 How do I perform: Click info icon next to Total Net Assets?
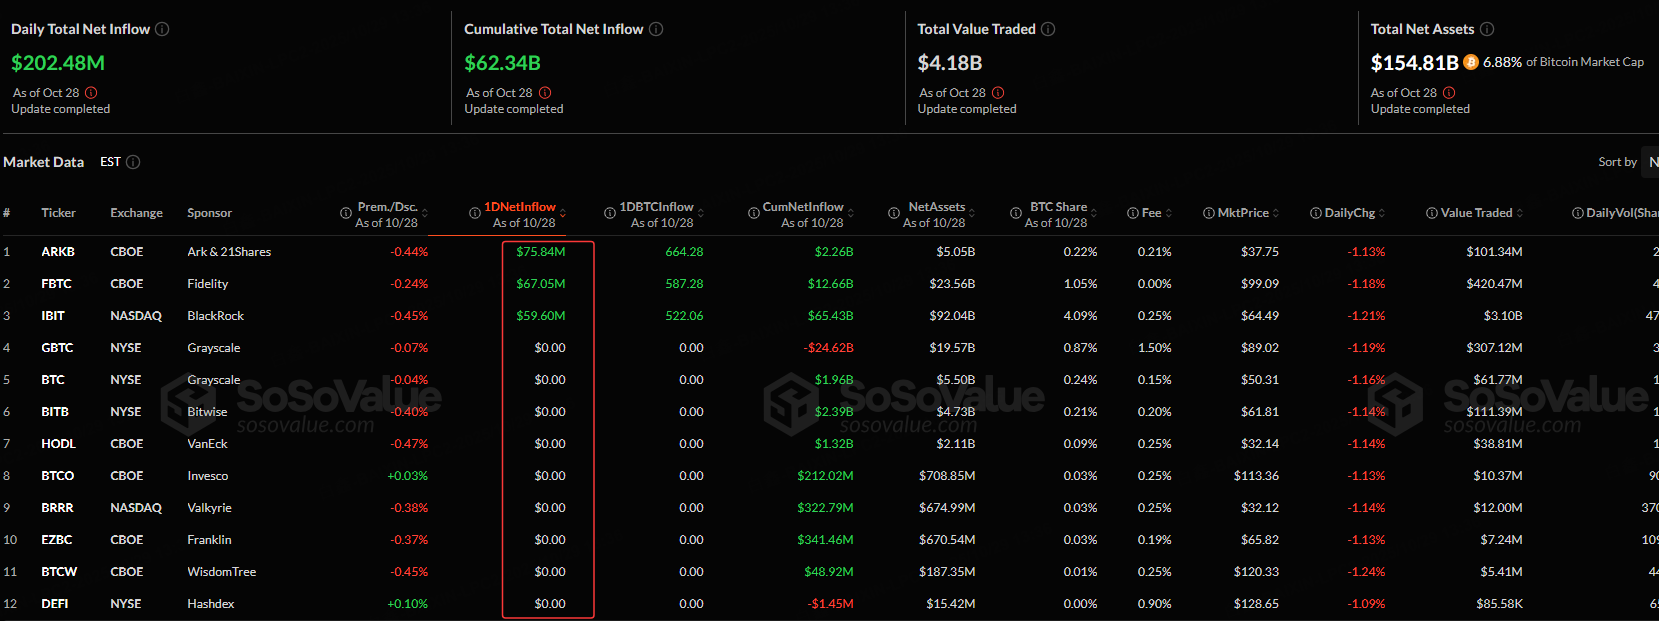pyautogui.click(x=1487, y=29)
